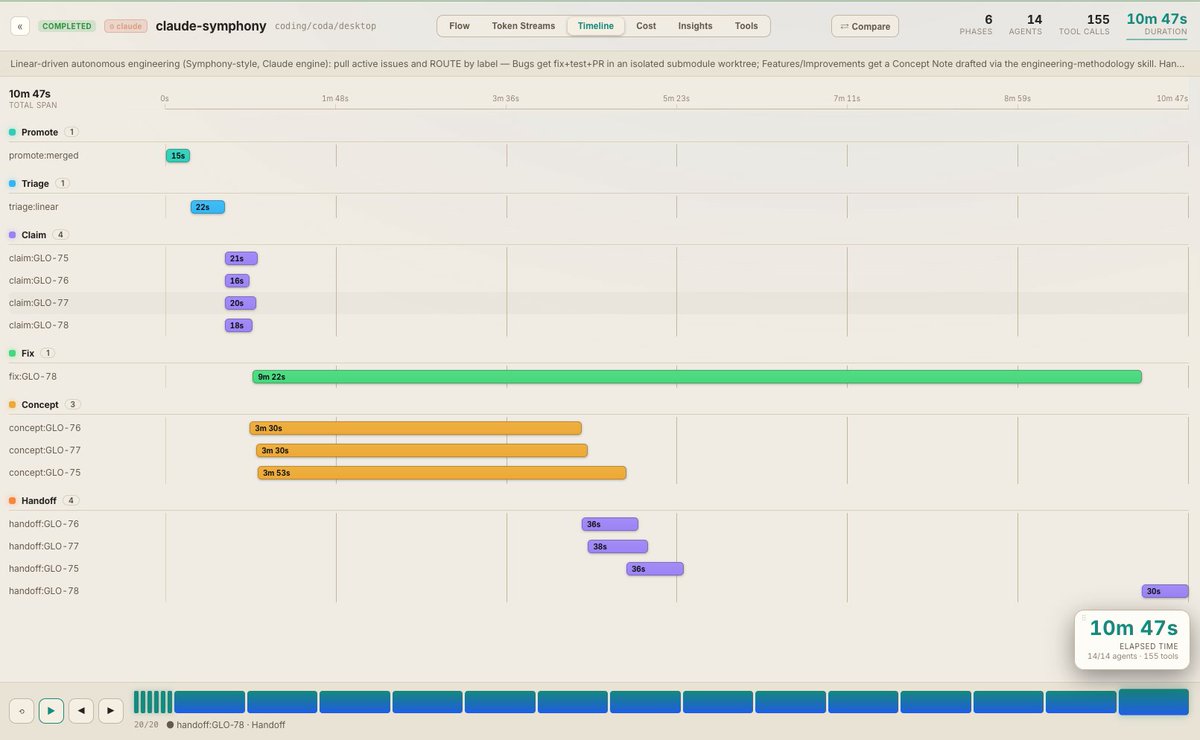Click the 6 Phases stat
The height and width of the screenshot is (740, 1200).
(x=976, y=24)
